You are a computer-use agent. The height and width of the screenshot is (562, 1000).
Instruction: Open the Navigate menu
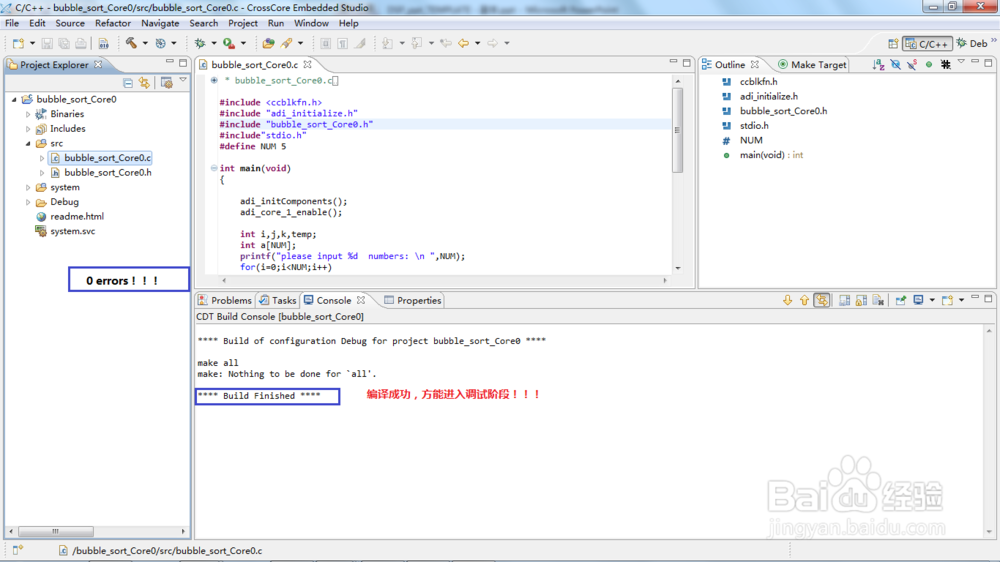pos(160,23)
